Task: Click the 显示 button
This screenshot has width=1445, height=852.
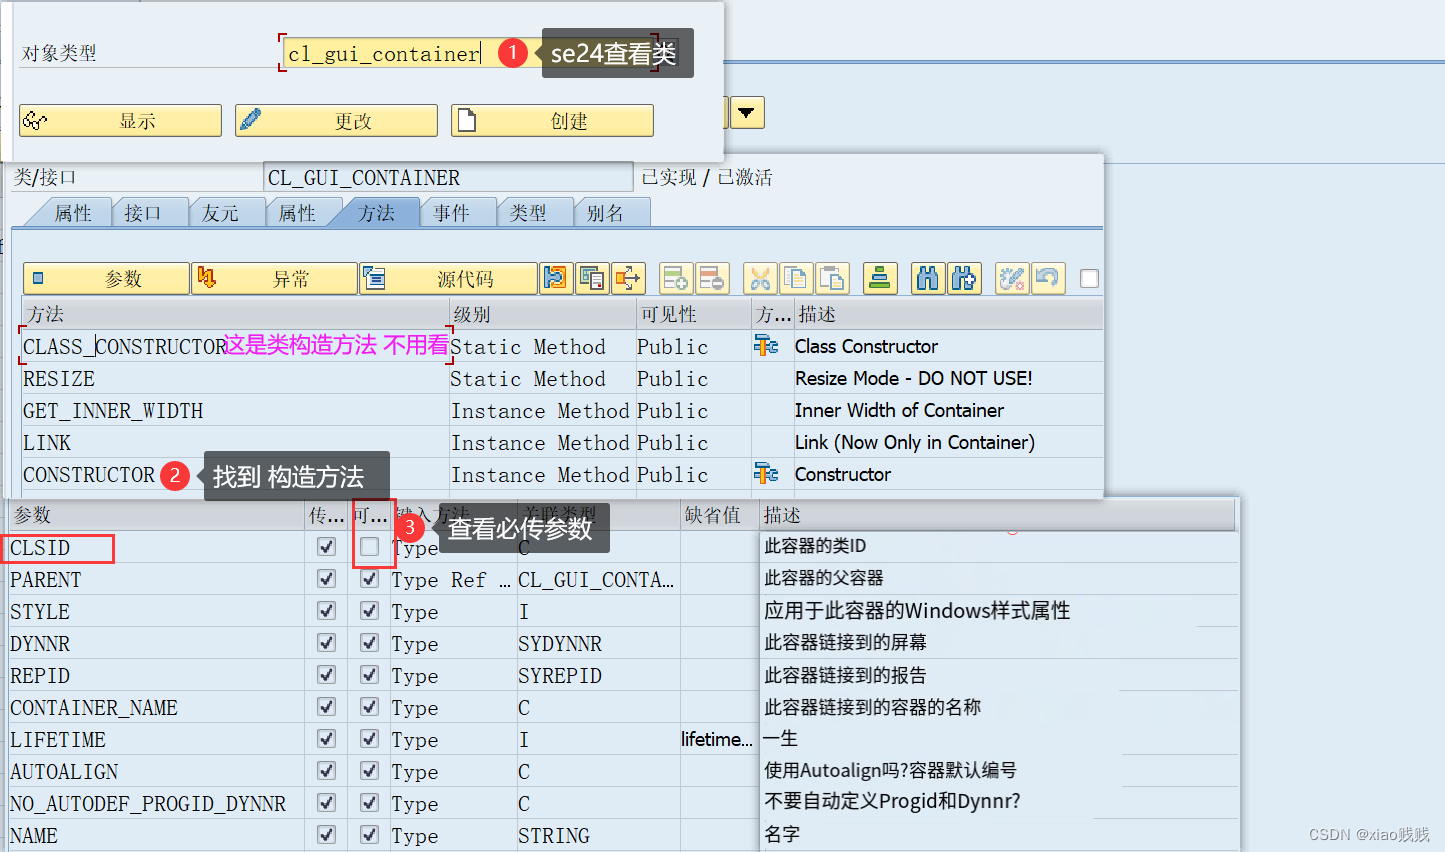Action: (x=120, y=121)
